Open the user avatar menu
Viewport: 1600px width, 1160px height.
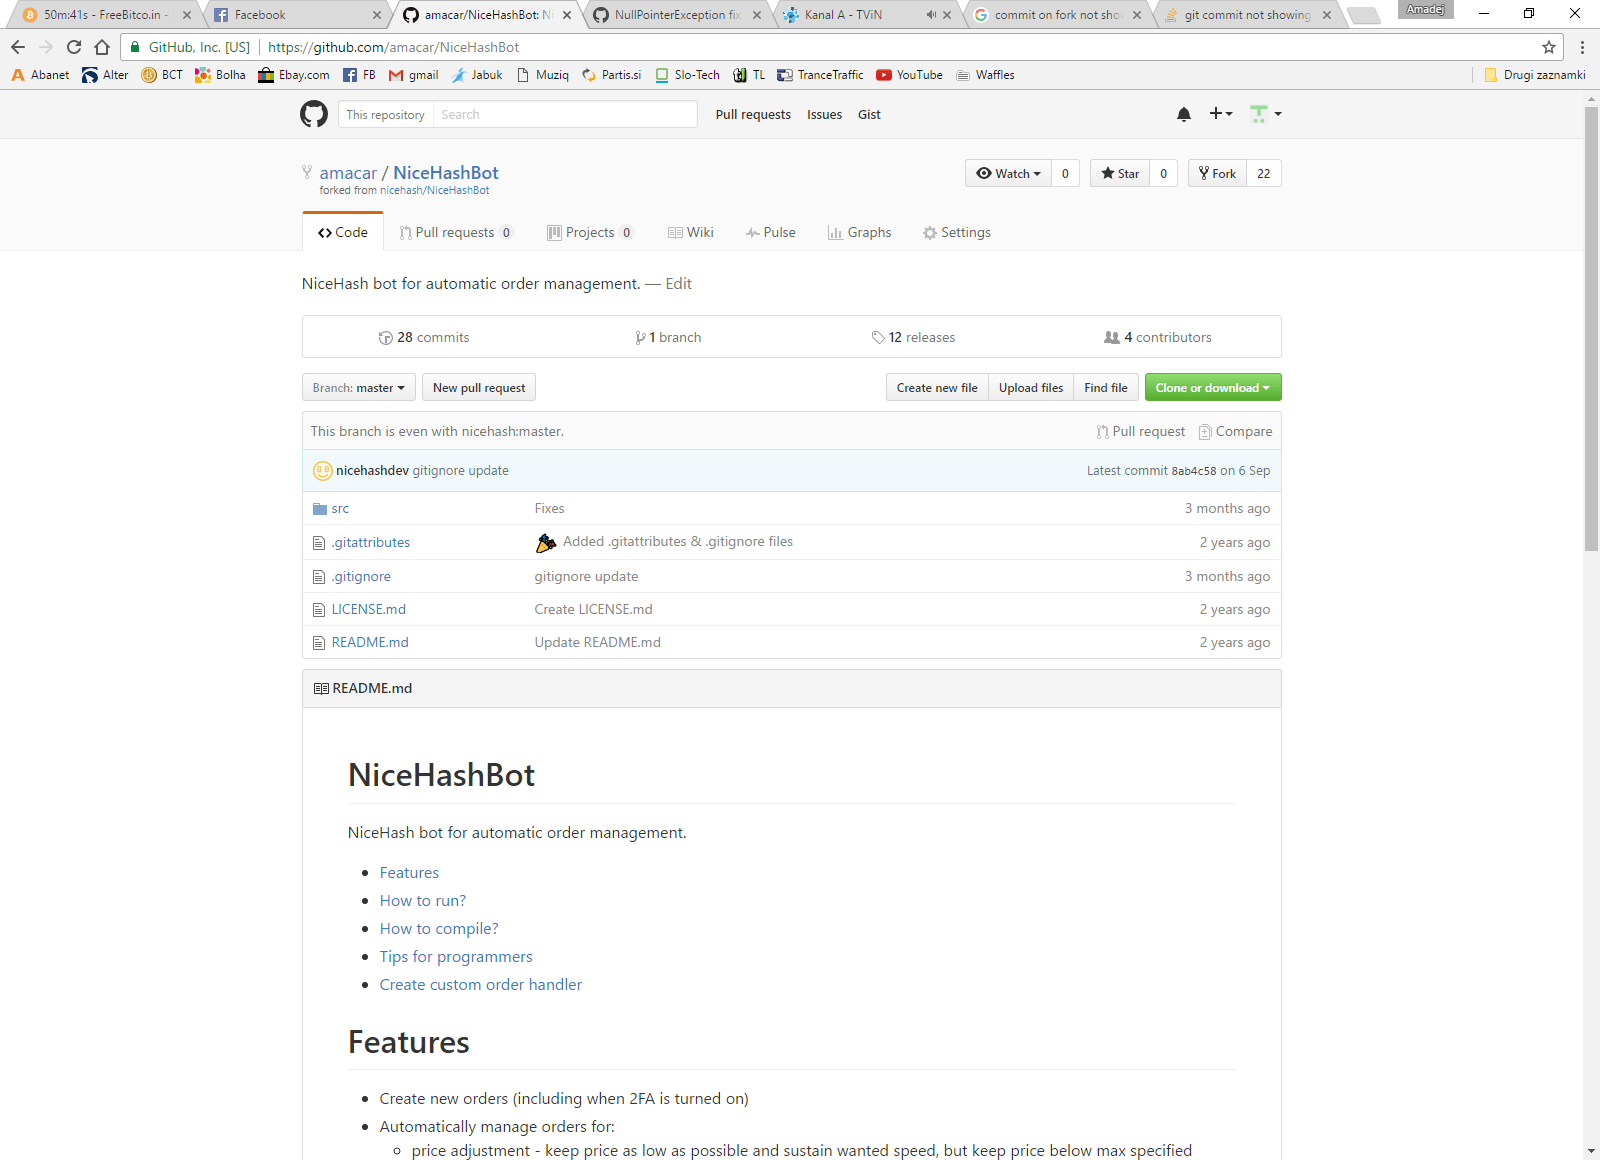[x=1265, y=114]
